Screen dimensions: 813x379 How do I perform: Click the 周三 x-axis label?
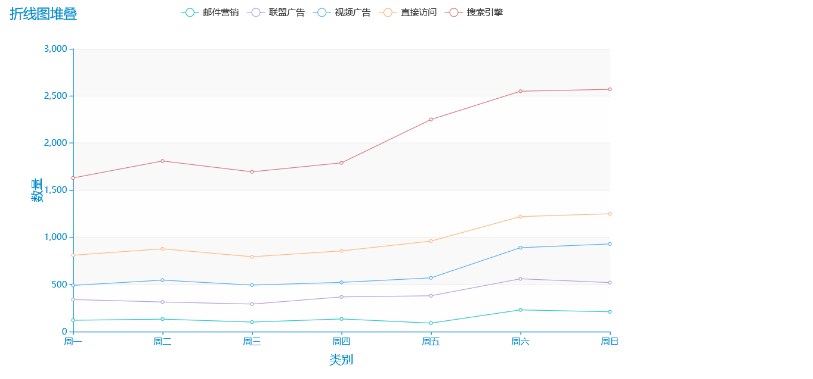point(252,342)
